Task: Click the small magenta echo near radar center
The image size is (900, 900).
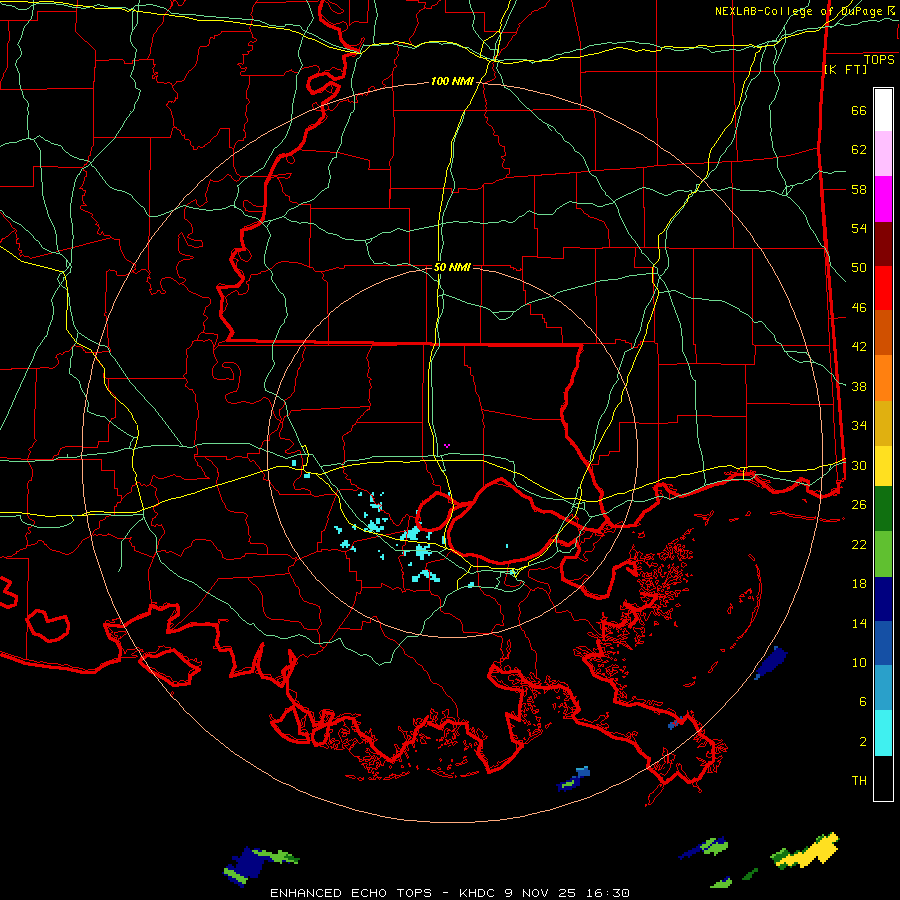Action: [x=447, y=445]
